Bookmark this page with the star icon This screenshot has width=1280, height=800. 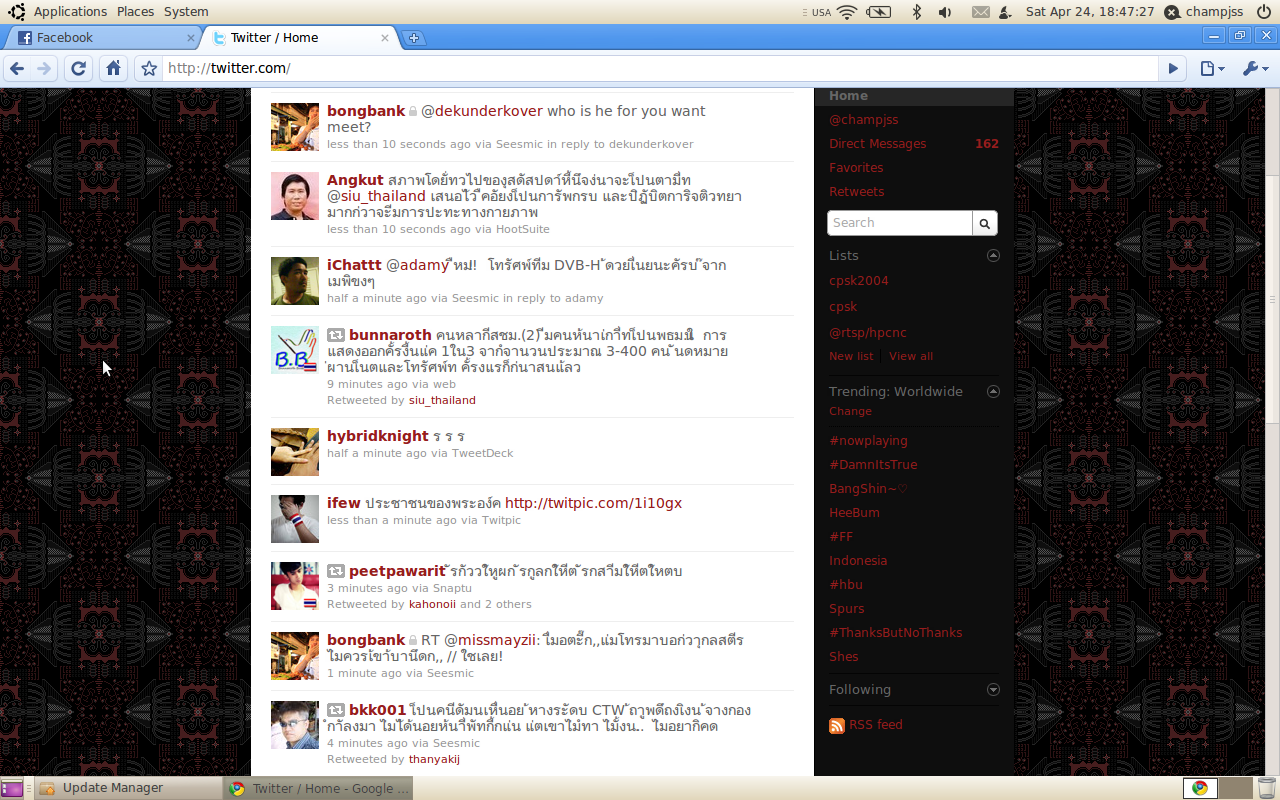click(x=149, y=68)
